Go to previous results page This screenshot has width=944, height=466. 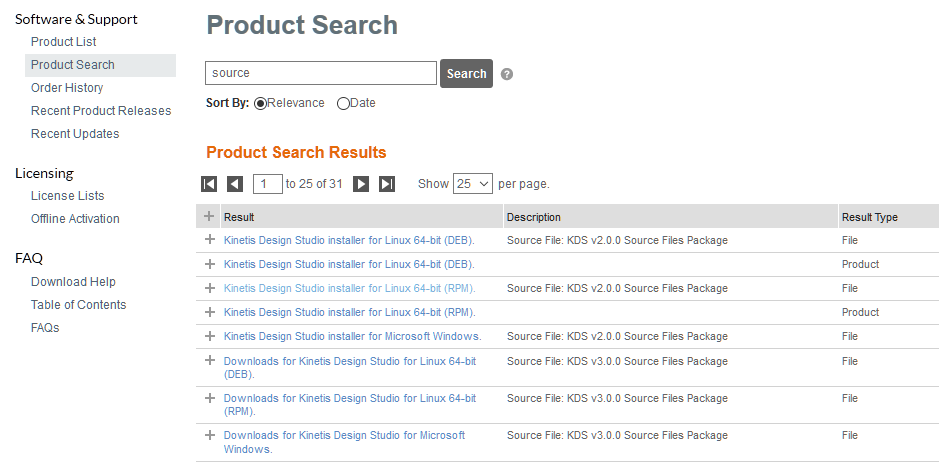pyautogui.click(x=235, y=184)
